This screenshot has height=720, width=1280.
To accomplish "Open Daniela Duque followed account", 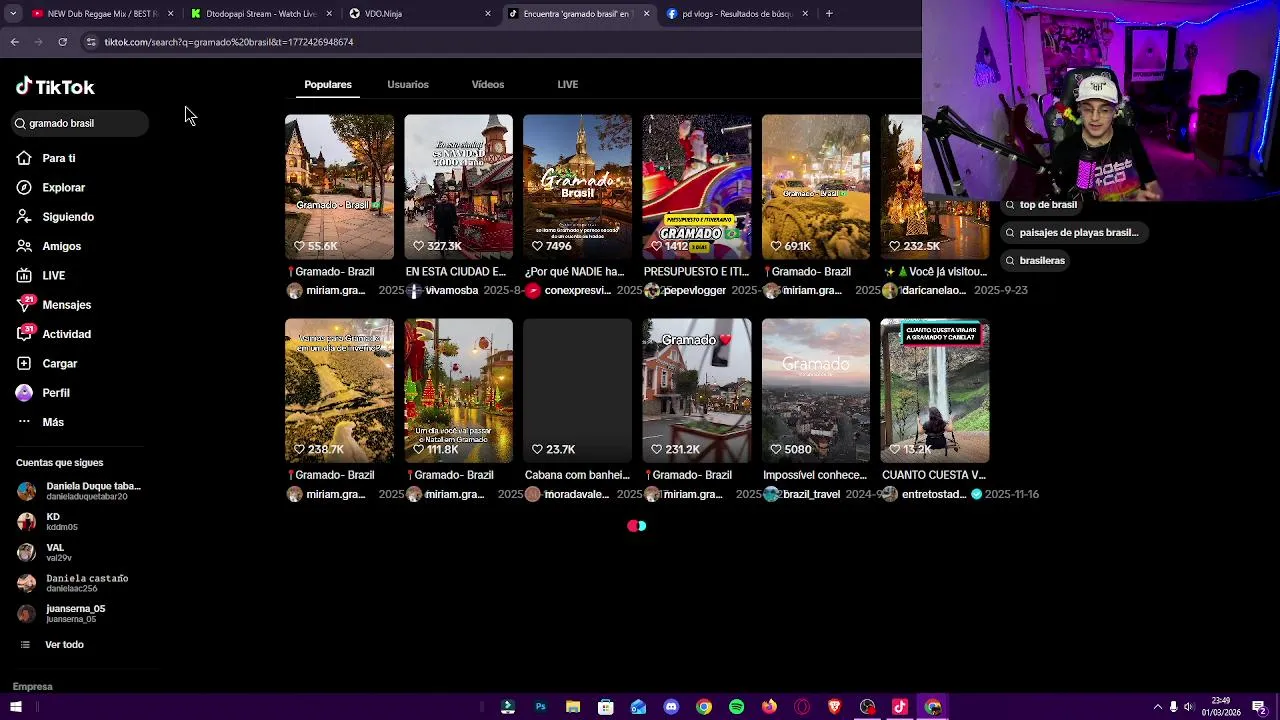I will pyautogui.click(x=80, y=491).
